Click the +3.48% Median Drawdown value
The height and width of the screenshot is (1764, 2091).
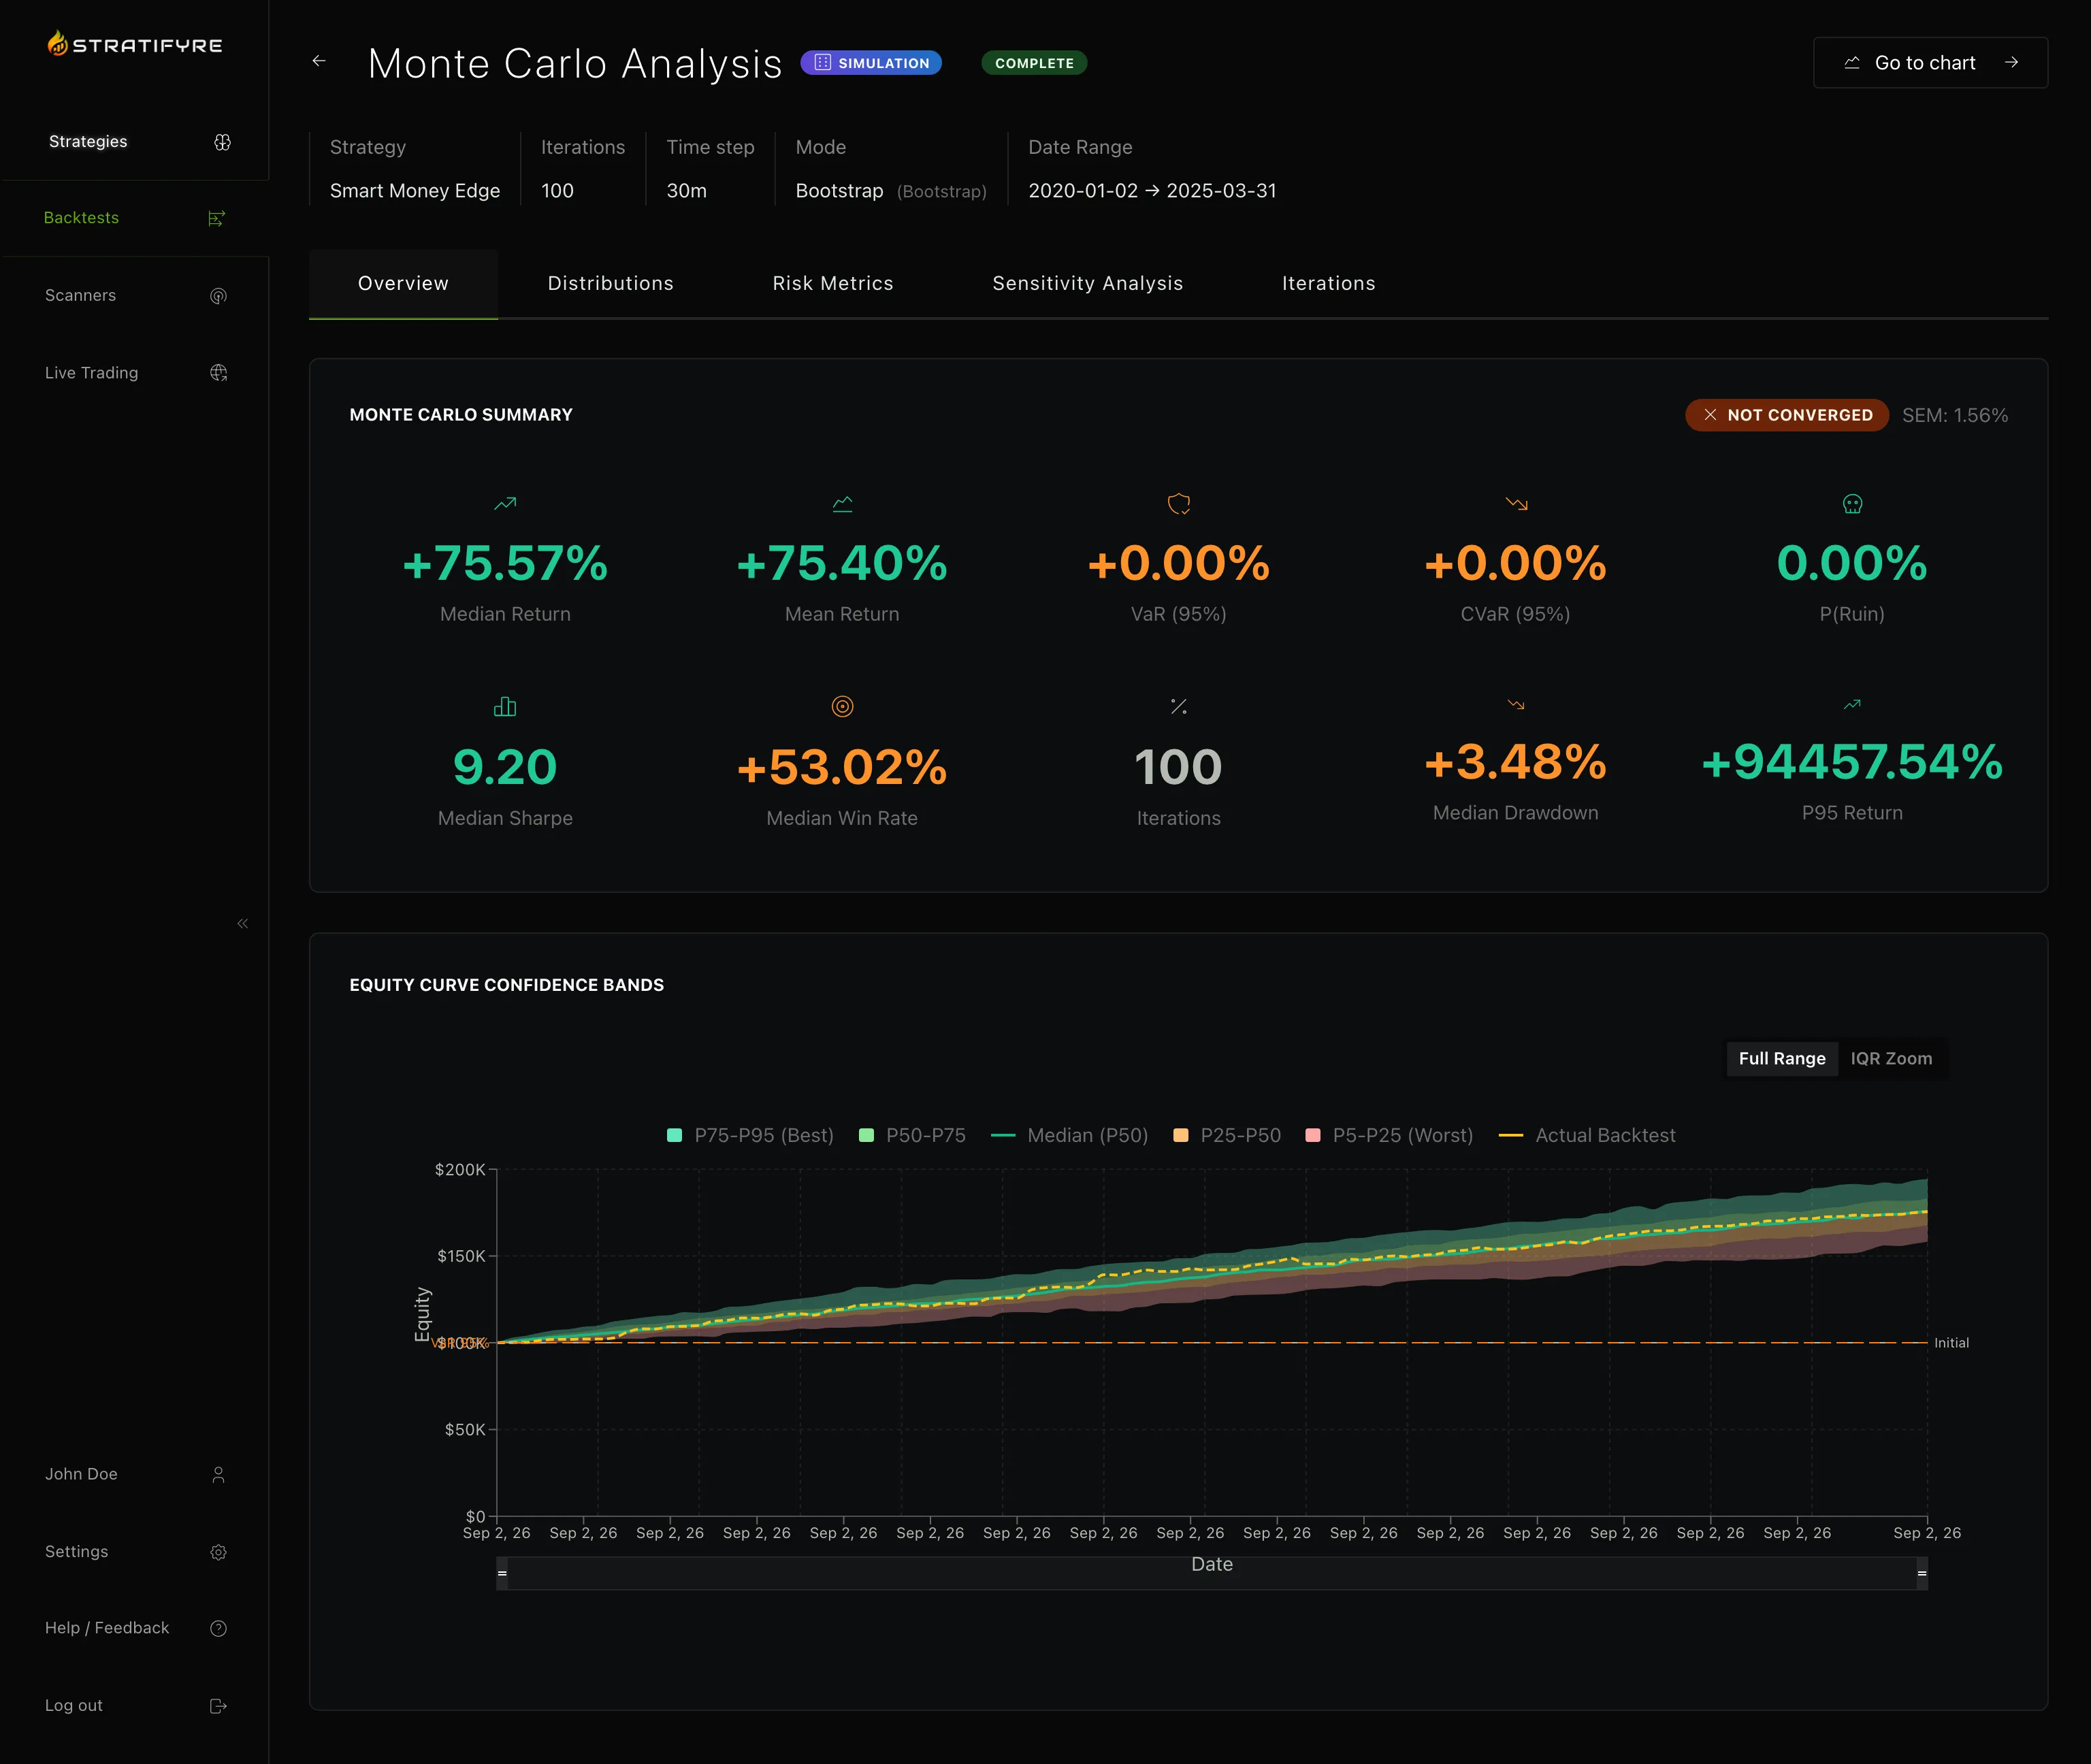pos(1516,762)
